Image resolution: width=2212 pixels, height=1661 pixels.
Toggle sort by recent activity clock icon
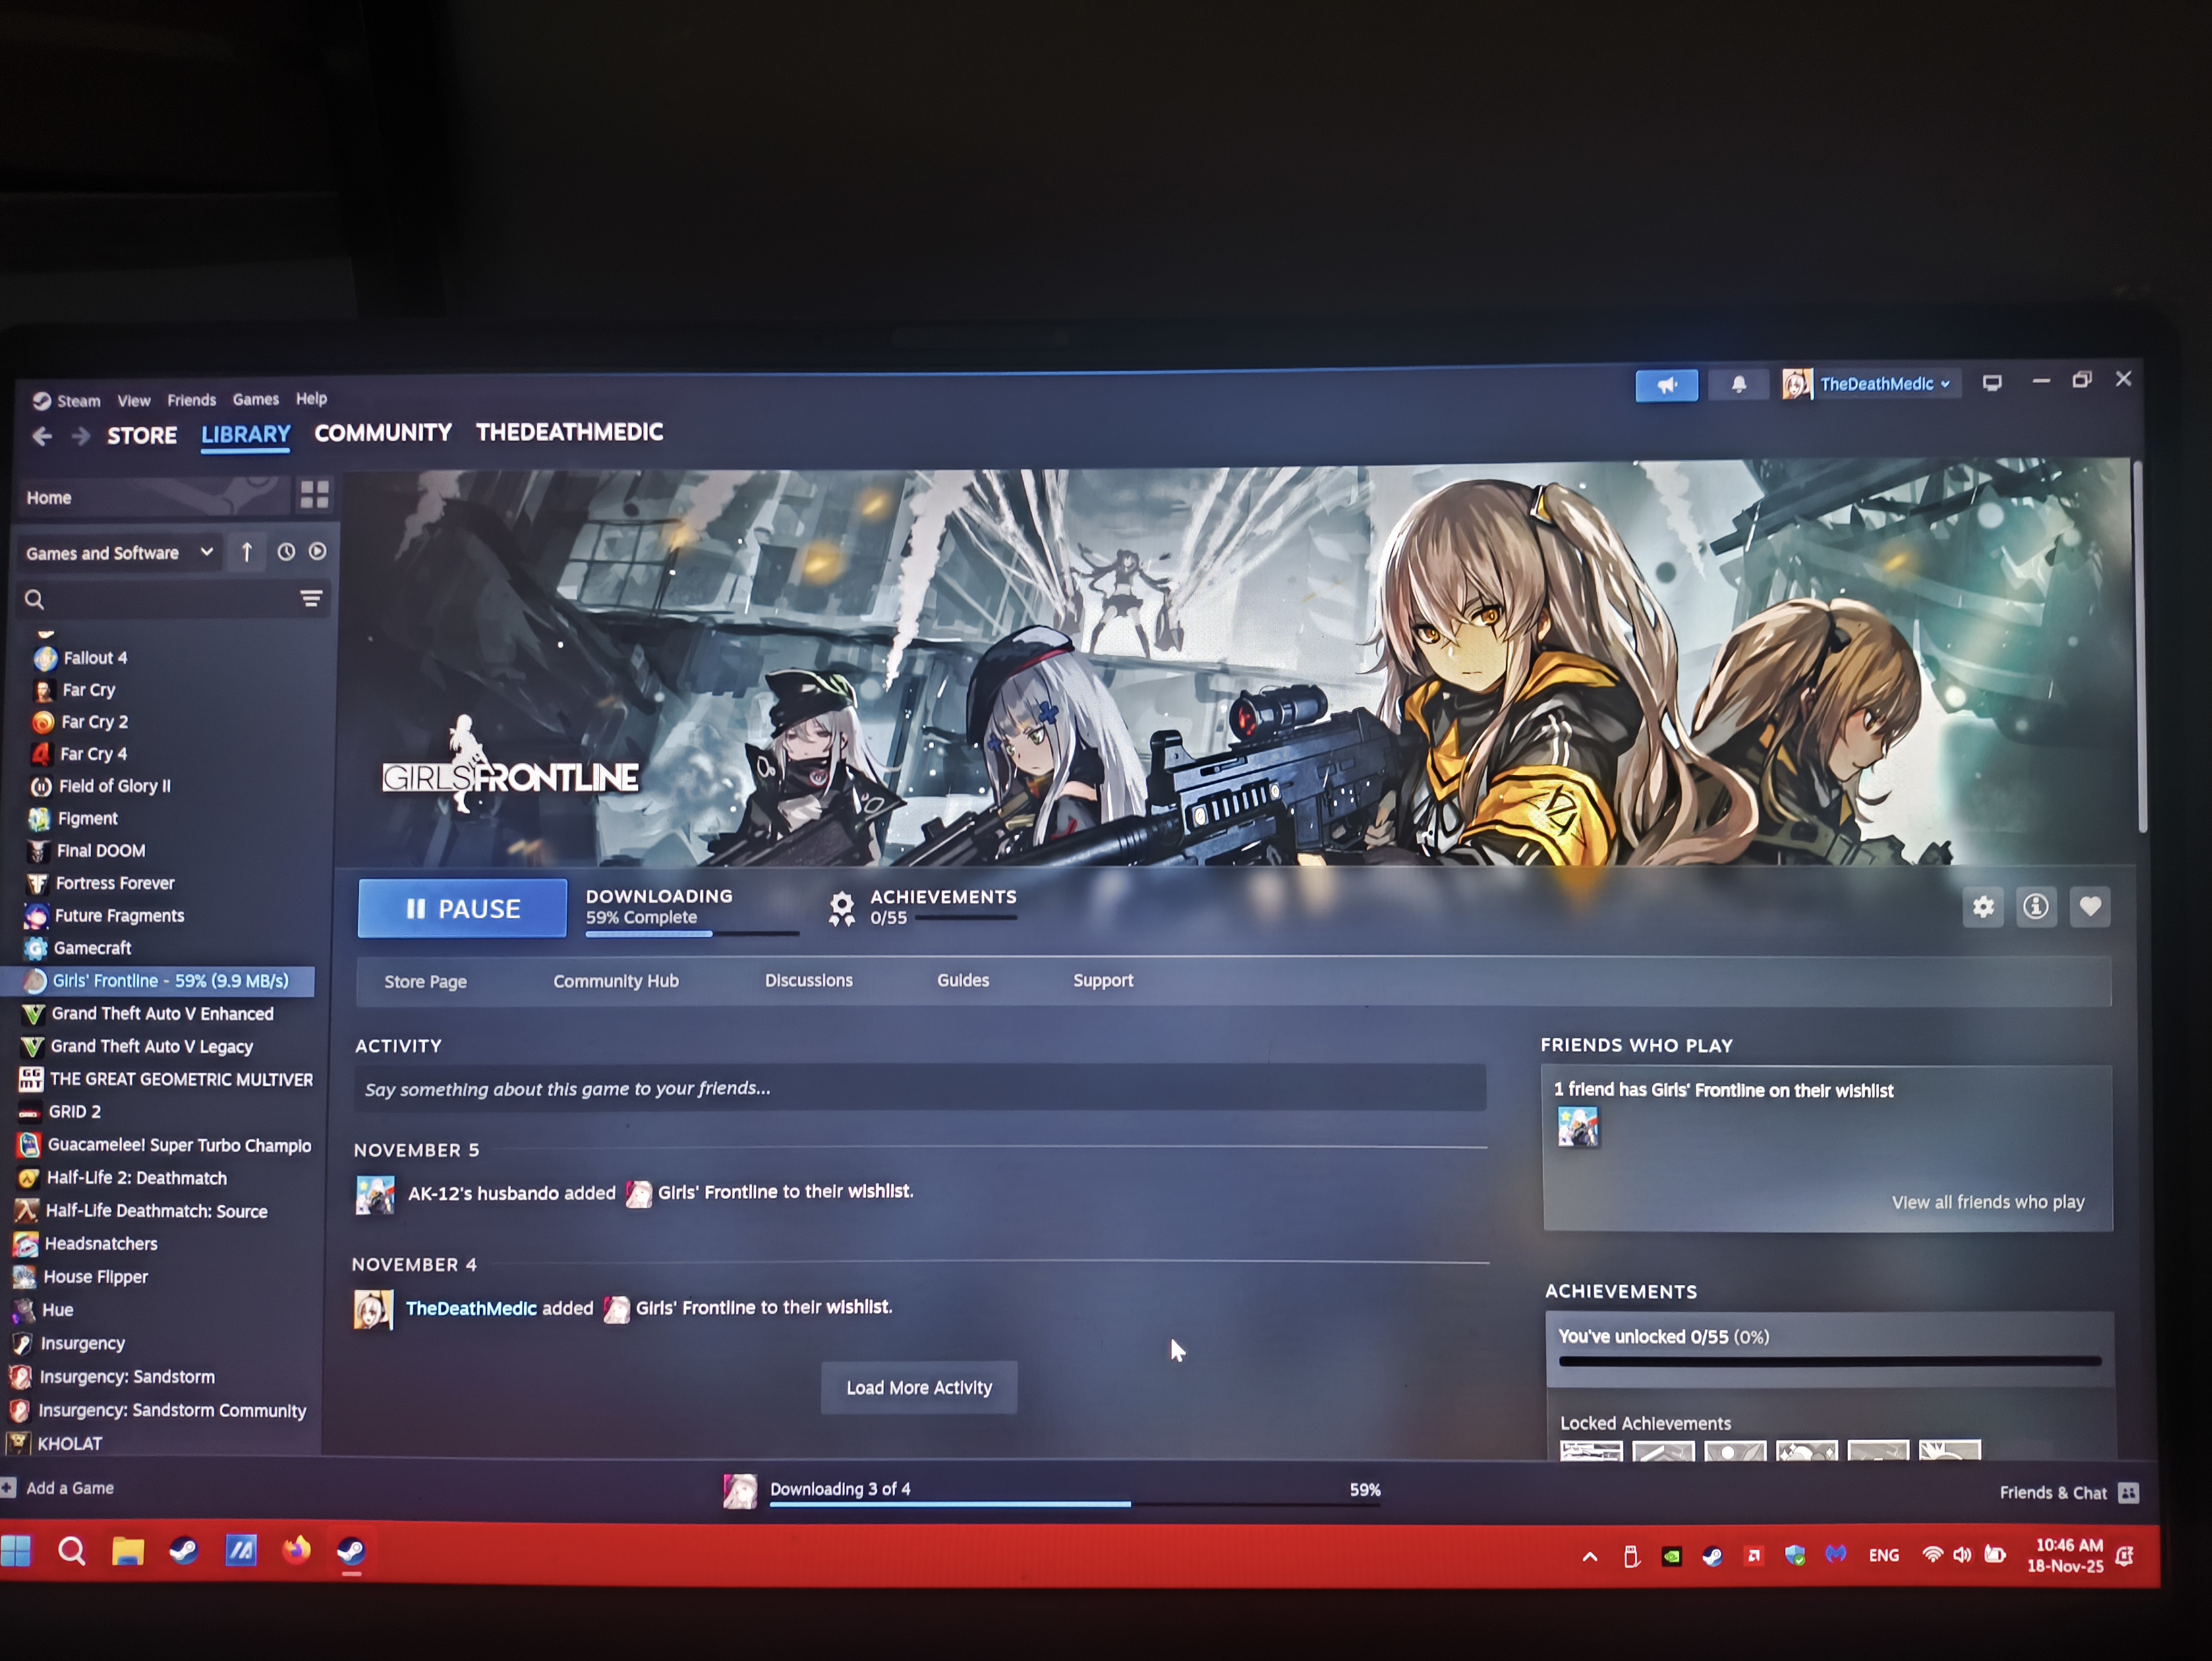(x=286, y=552)
